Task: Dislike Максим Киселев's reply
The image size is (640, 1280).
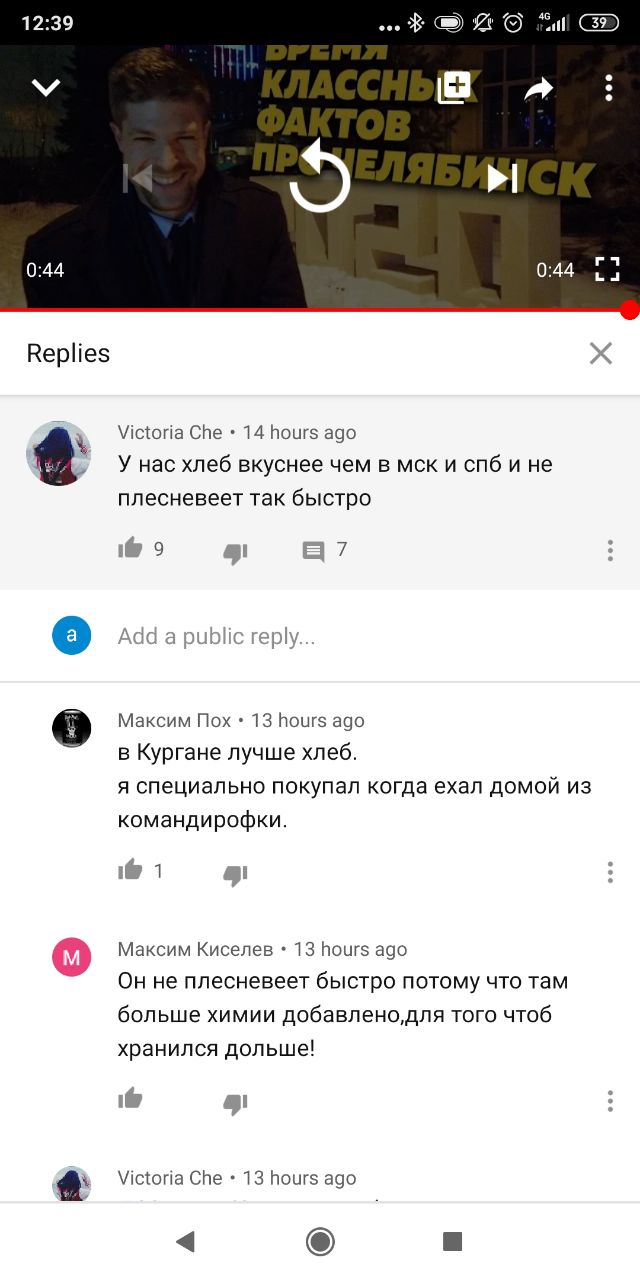Action: (x=235, y=1103)
